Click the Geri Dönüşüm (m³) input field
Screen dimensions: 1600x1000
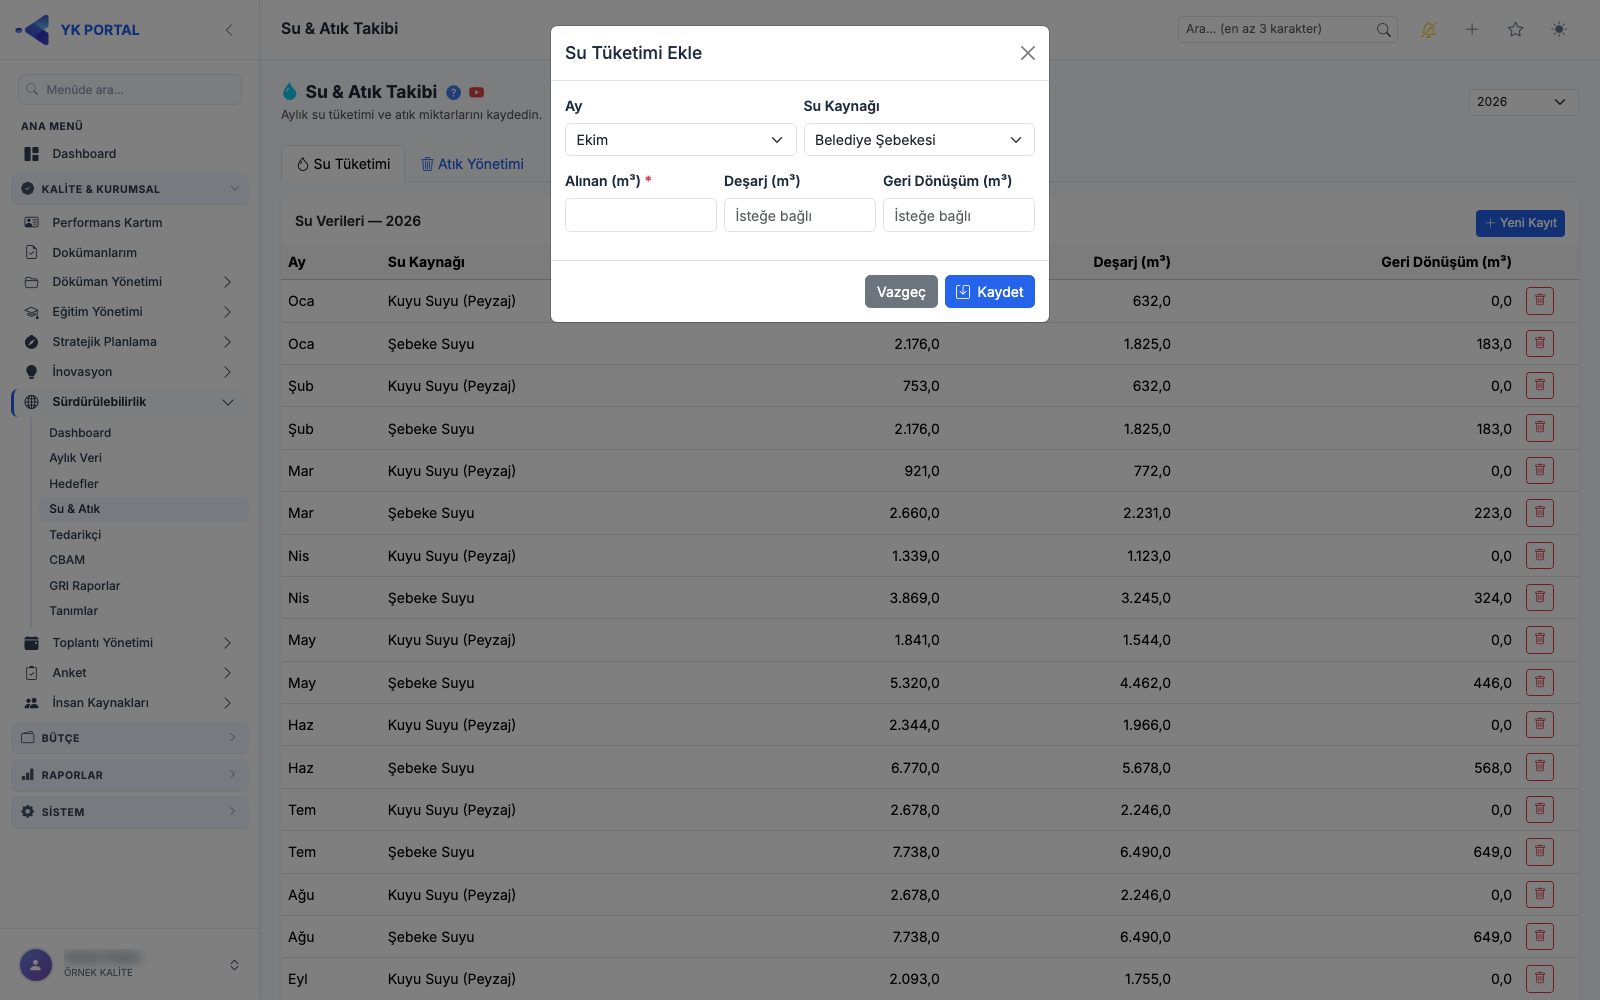958,215
